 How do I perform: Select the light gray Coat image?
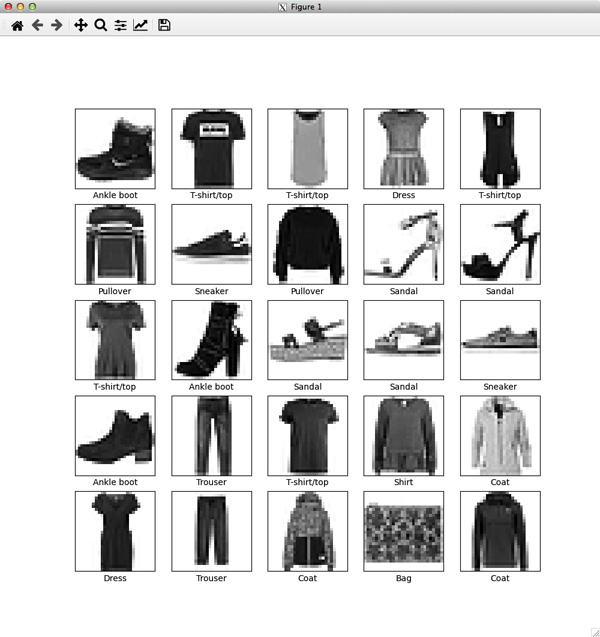(x=500, y=436)
